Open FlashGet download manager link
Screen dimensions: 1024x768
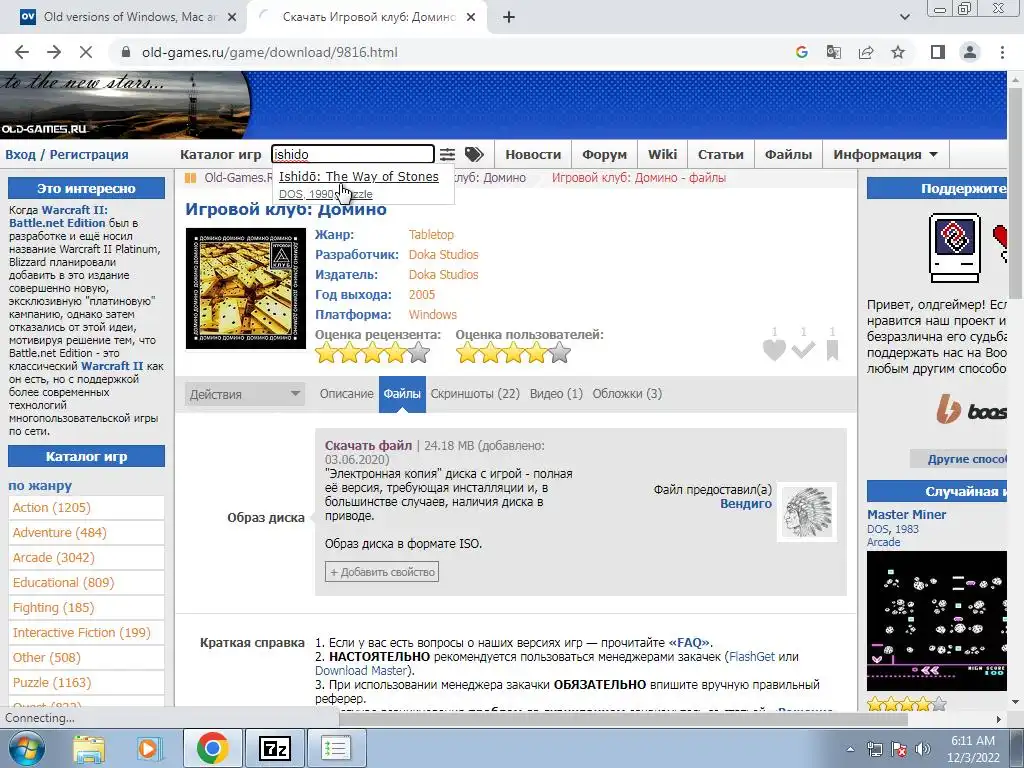tap(752, 656)
